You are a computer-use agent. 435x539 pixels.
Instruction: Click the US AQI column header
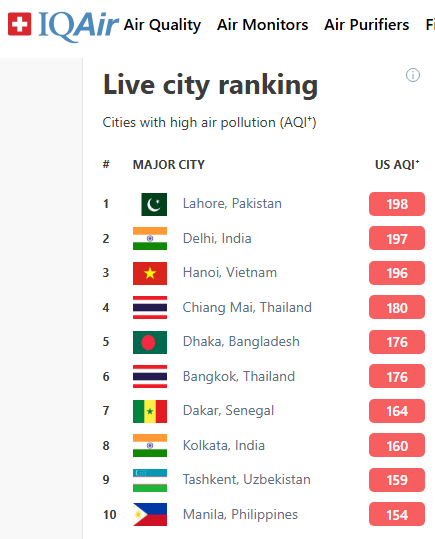coord(397,165)
